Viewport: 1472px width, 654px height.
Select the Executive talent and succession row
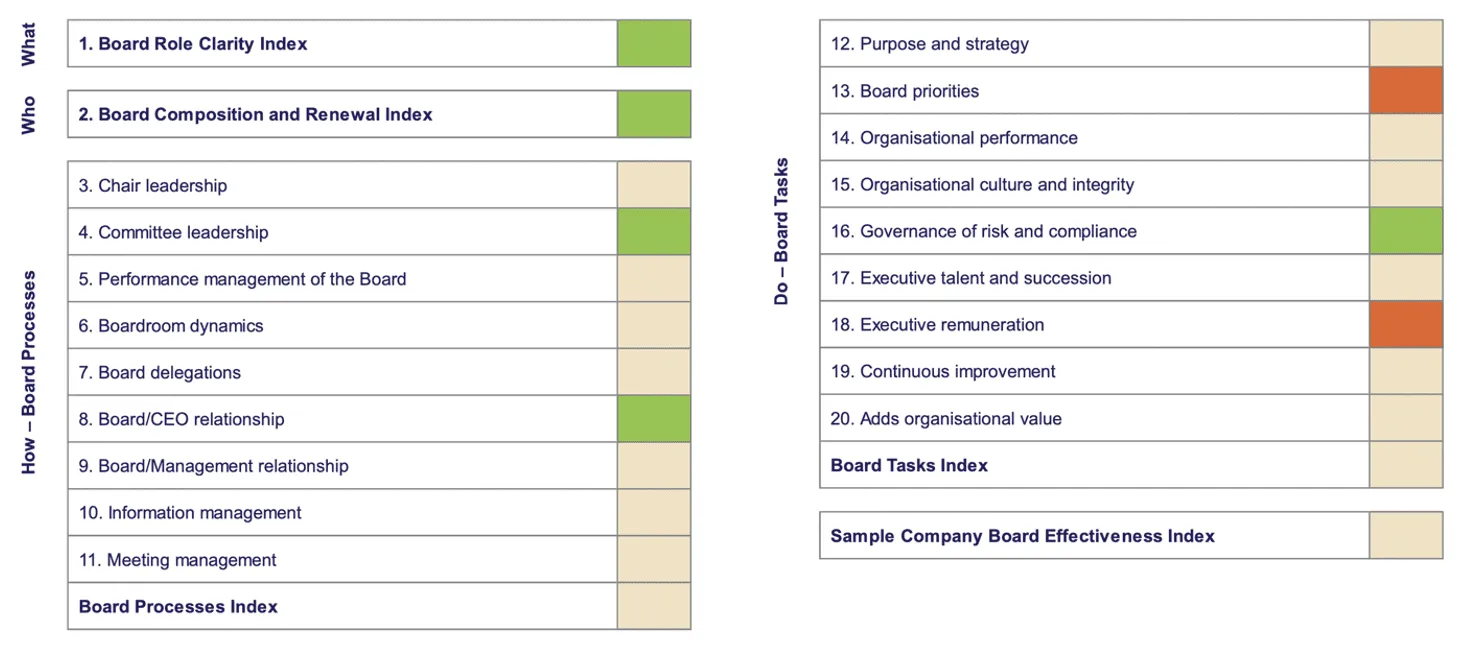pyautogui.click(x=971, y=278)
